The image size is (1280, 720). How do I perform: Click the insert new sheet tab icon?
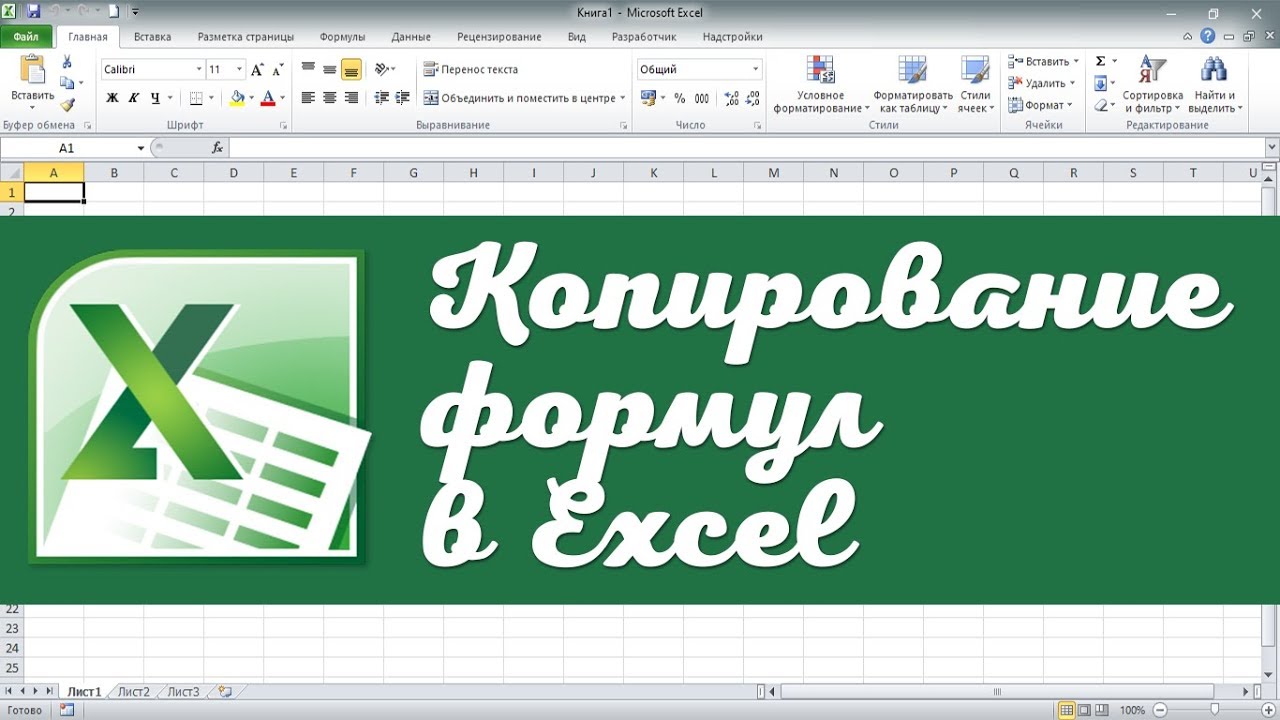click(x=225, y=691)
